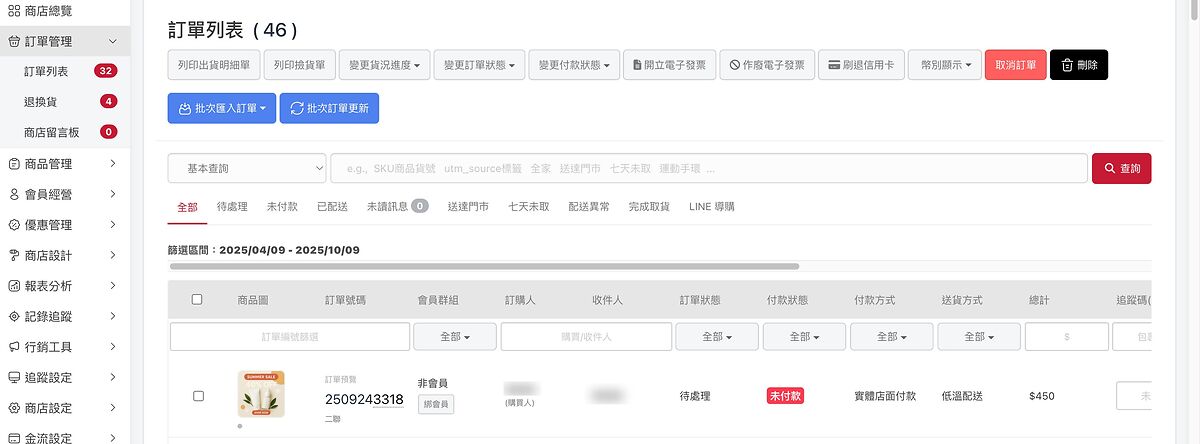1200x444 pixels.
Task: Click the 訂單編號篩選 filter input field
Action: click(290, 337)
